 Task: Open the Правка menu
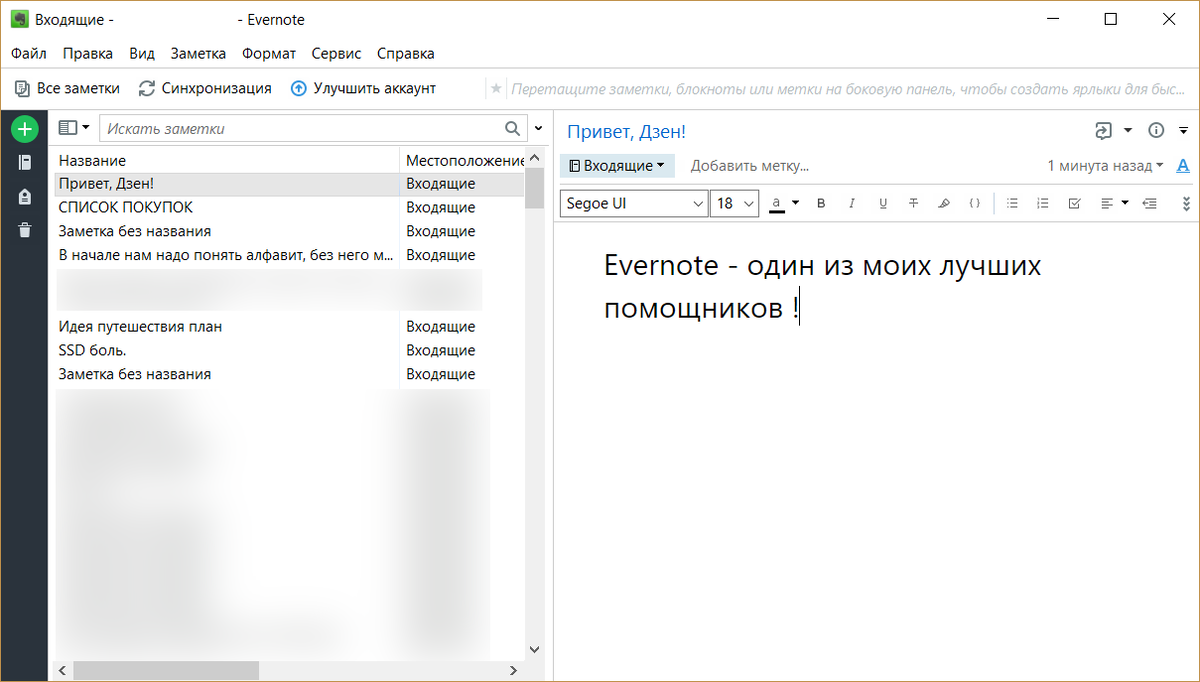point(88,54)
